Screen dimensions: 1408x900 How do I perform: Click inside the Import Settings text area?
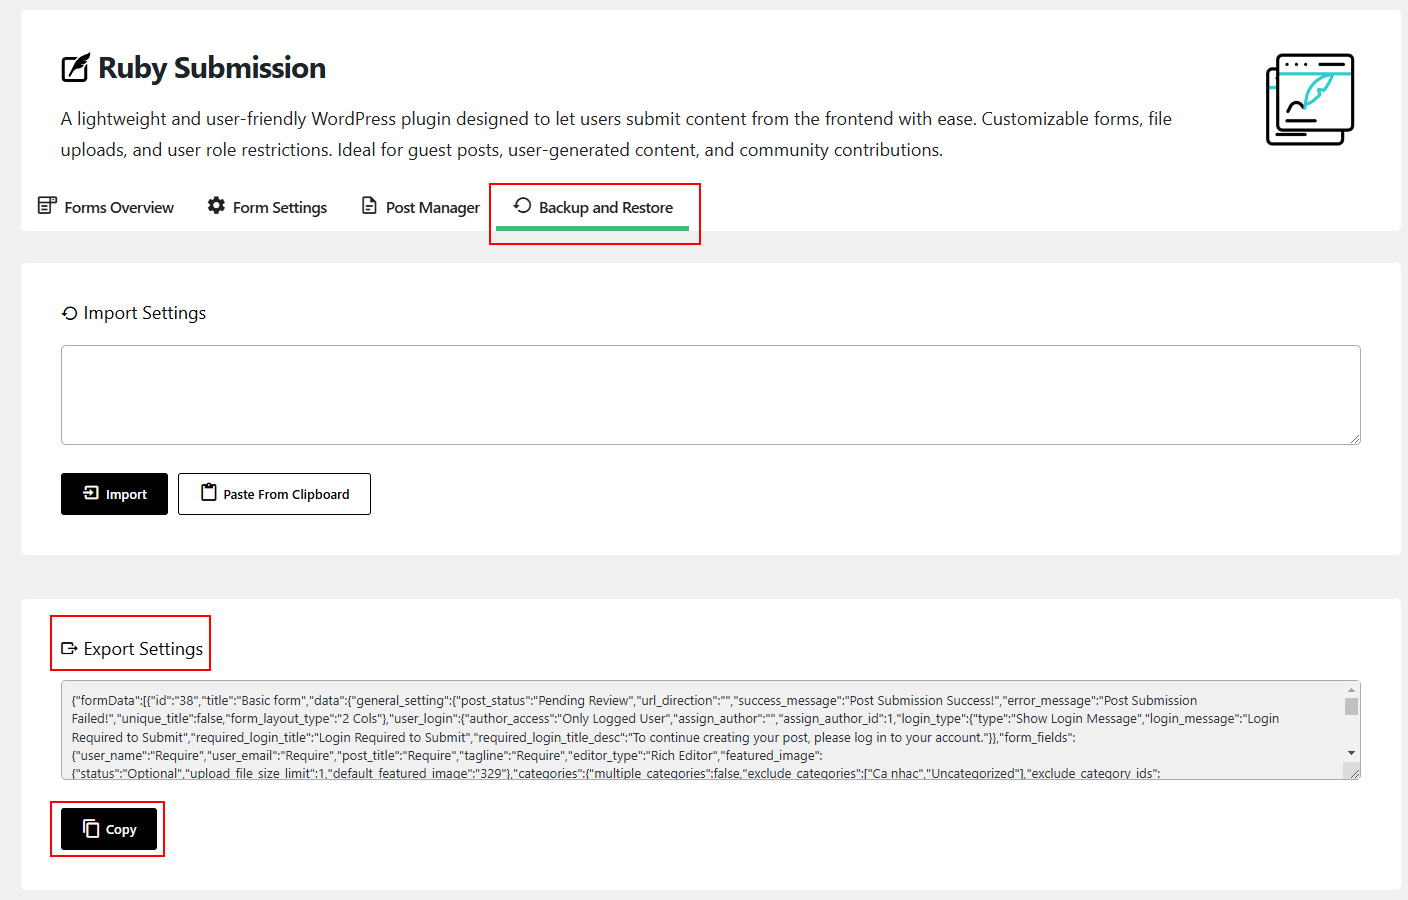(x=710, y=395)
